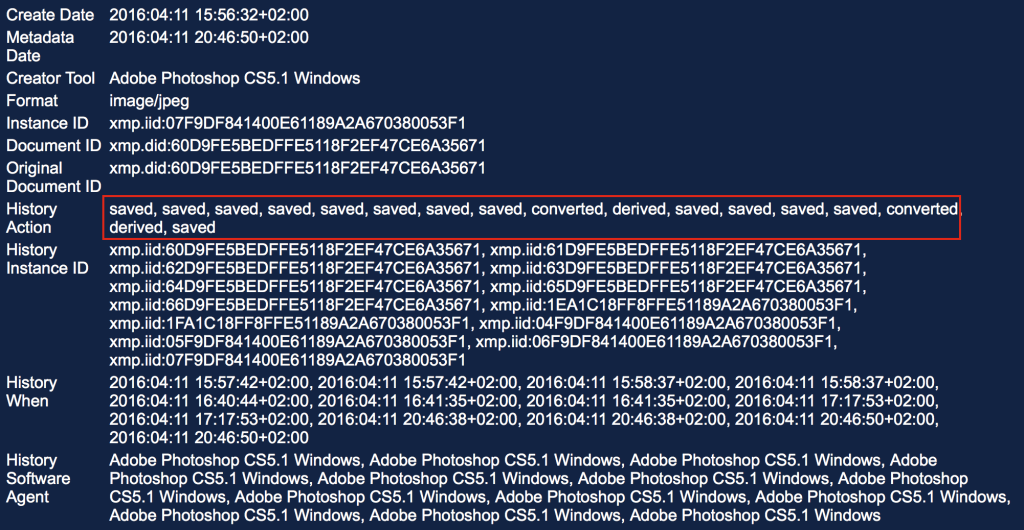Click the Format label

pos(32,101)
